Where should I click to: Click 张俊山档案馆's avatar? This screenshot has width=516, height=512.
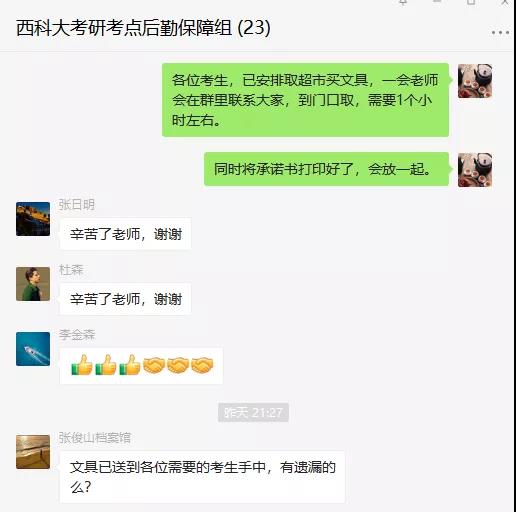click(x=33, y=452)
